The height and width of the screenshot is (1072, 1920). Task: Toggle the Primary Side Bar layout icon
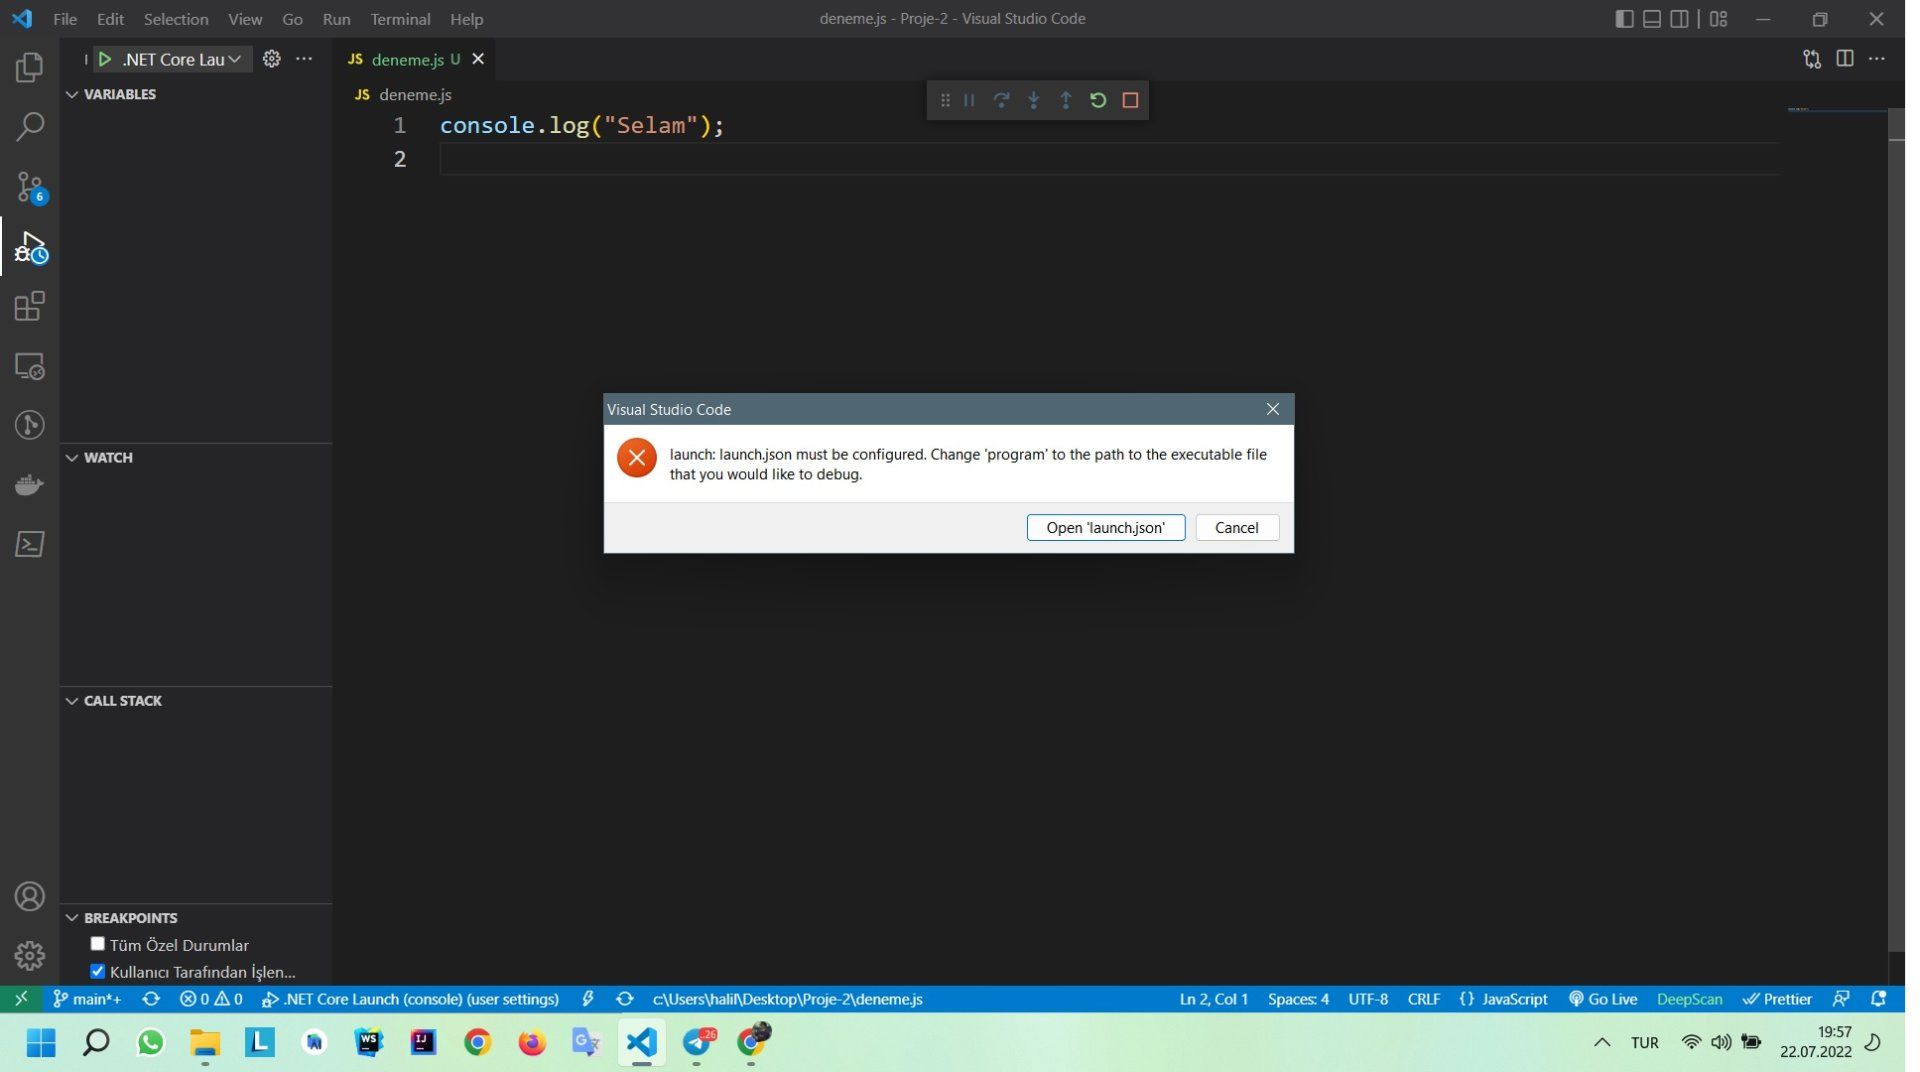pyautogui.click(x=1624, y=19)
